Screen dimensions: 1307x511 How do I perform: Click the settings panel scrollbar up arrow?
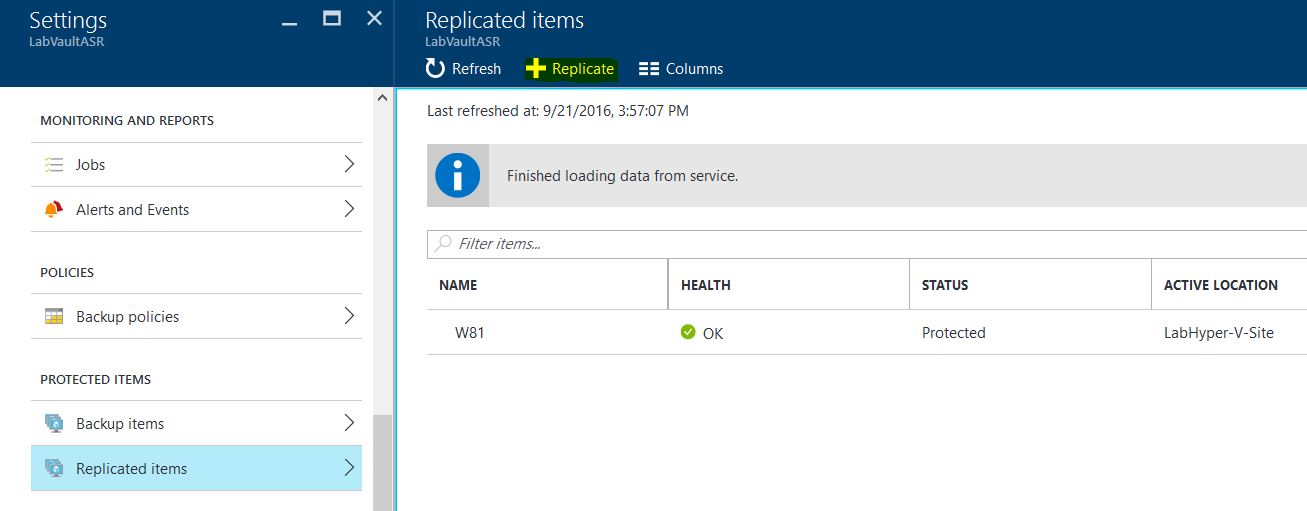click(x=383, y=98)
